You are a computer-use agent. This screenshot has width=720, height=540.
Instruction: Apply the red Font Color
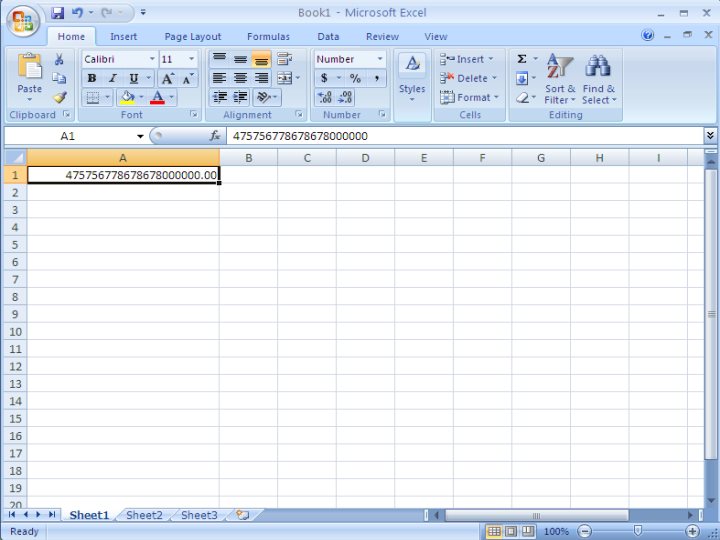(x=158, y=97)
